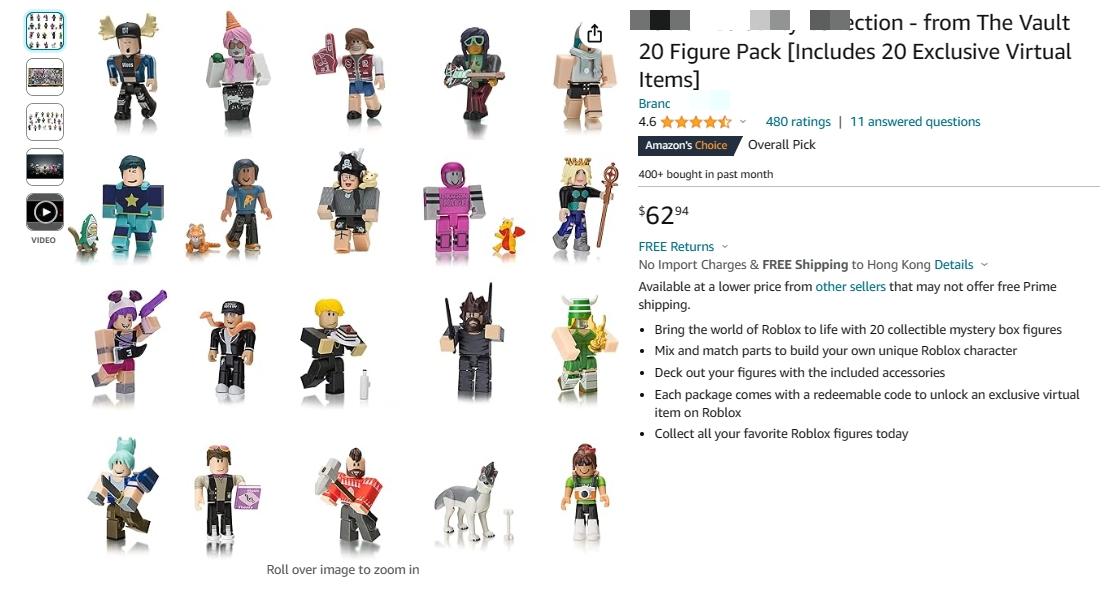This screenshot has width=1113, height=592.
Task: Click the gray wolf figure in image
Action: point(468,500)
